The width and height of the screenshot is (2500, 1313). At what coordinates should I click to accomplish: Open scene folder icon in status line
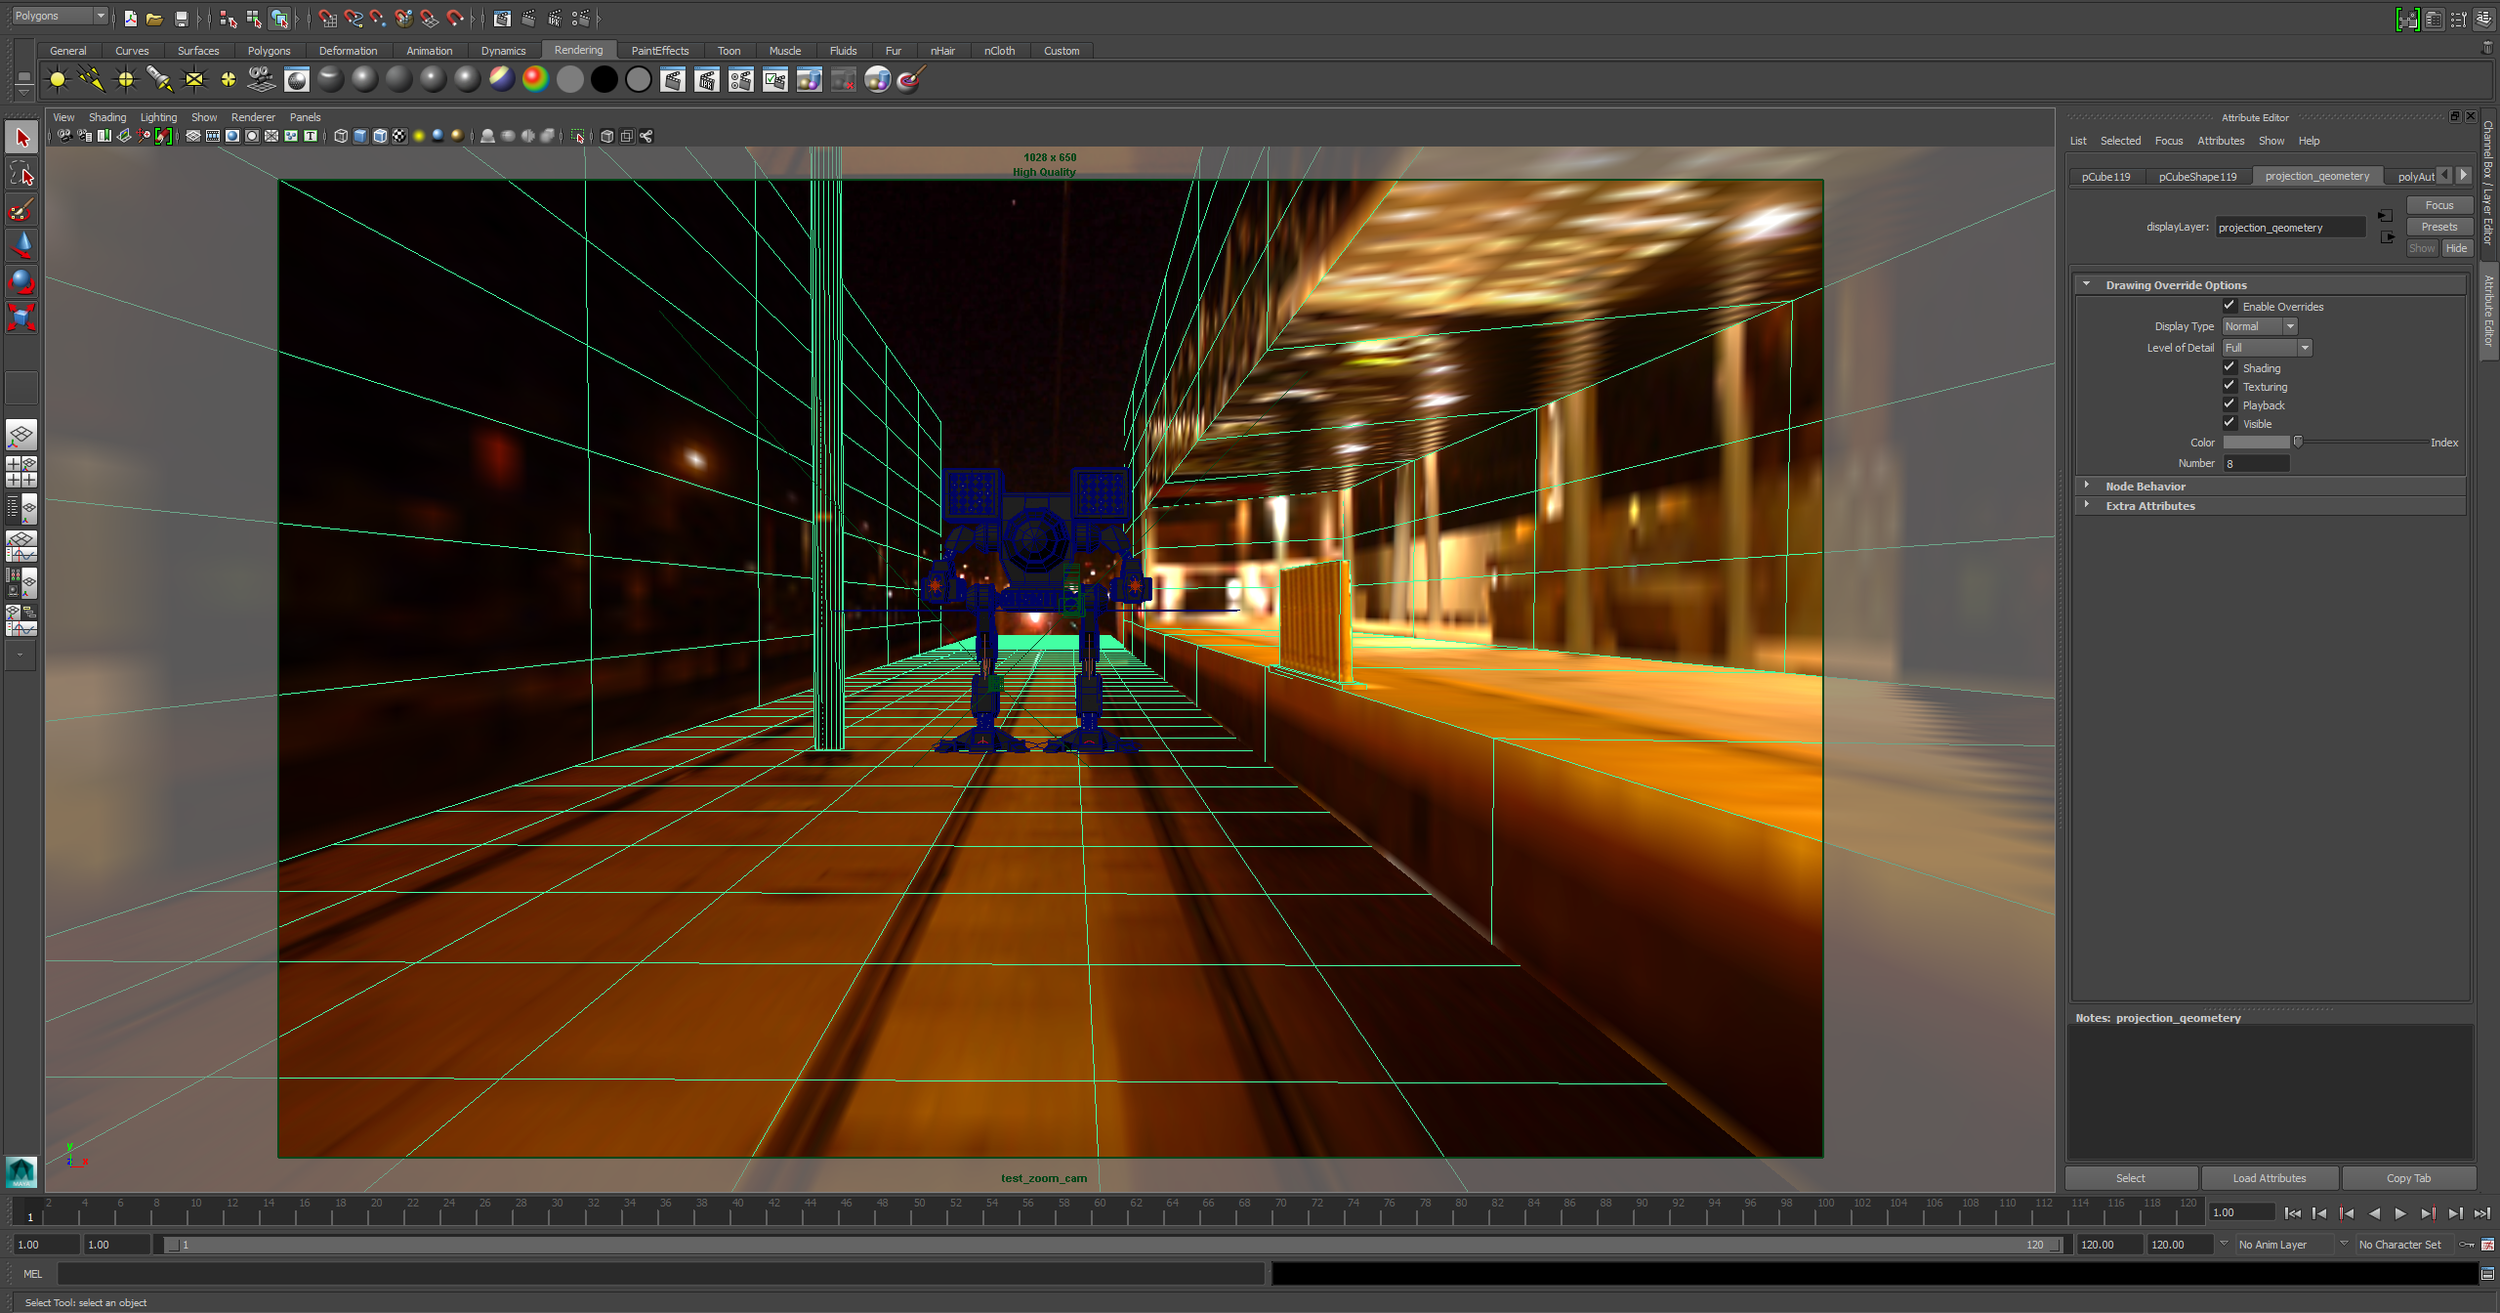154,18
